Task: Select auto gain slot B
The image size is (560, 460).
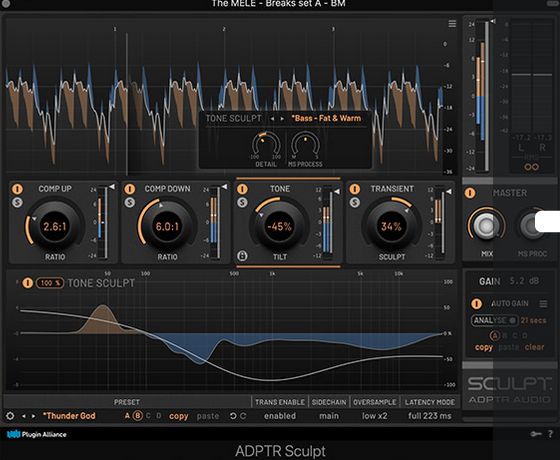Action: click(505, 336)
